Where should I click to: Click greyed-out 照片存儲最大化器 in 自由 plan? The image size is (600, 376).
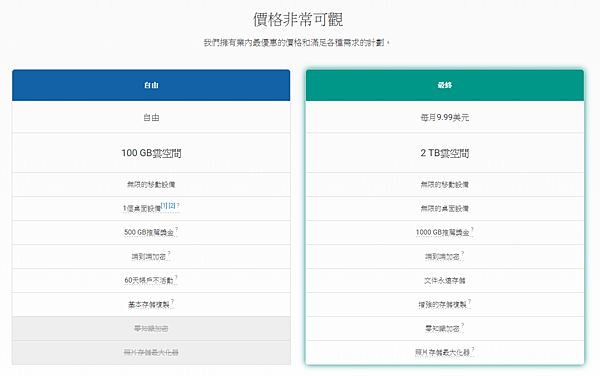pos(151,353)
